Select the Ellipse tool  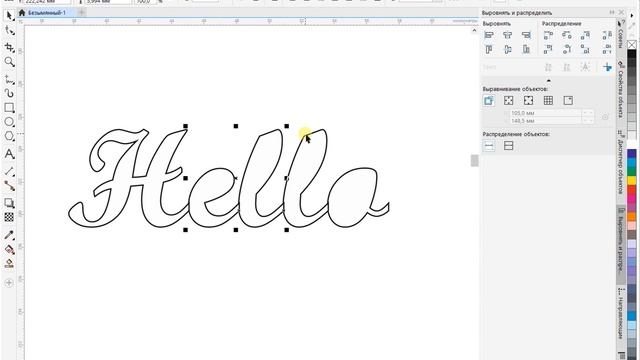[9, 122]
